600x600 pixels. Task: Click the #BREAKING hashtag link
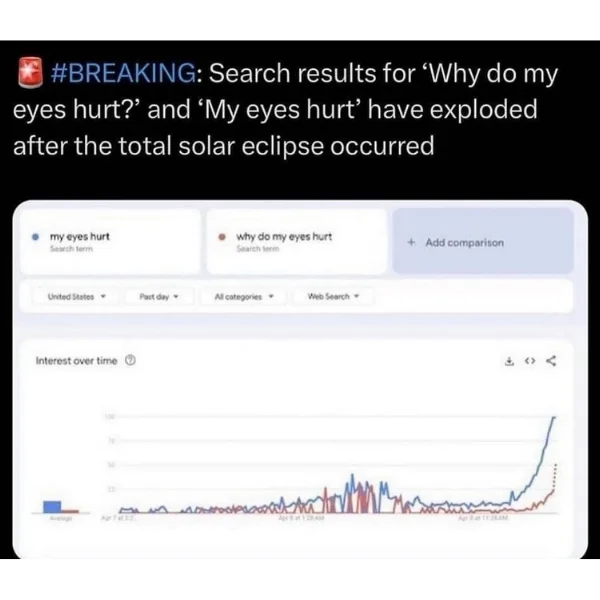(123, 73)
